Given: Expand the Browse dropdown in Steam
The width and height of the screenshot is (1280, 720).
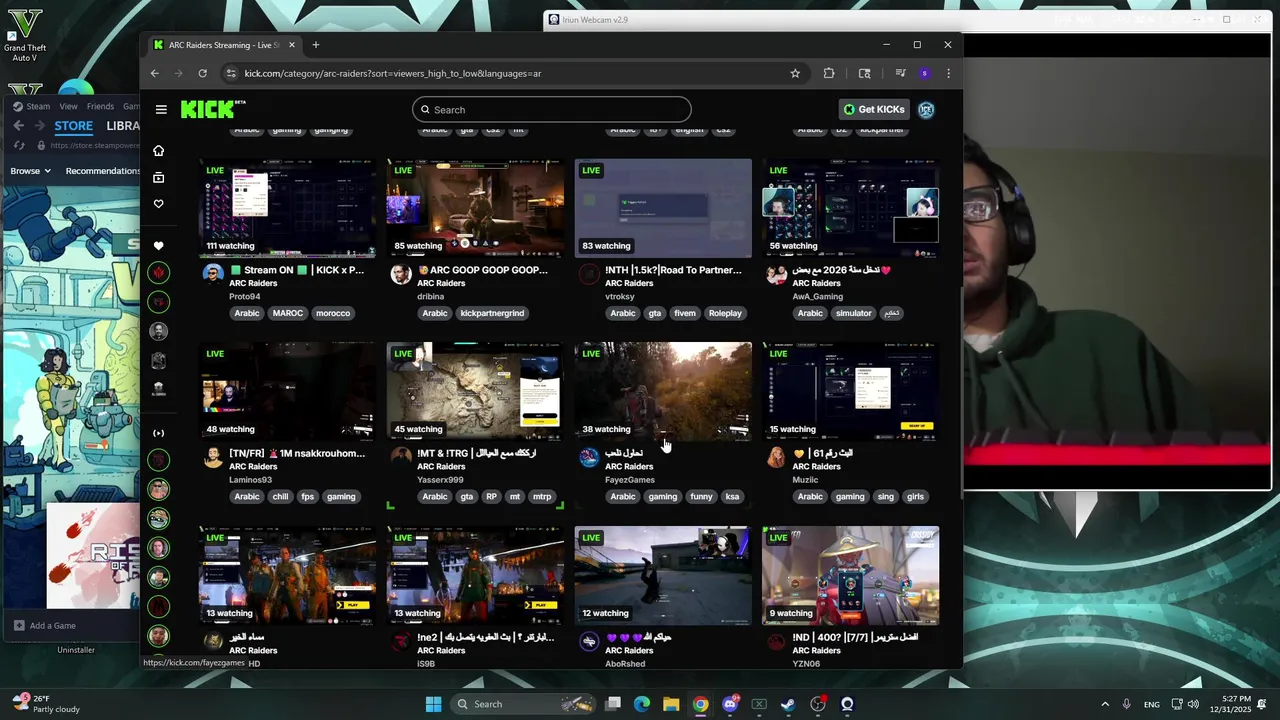Looking at the screenshot, I should click(31, 171).
